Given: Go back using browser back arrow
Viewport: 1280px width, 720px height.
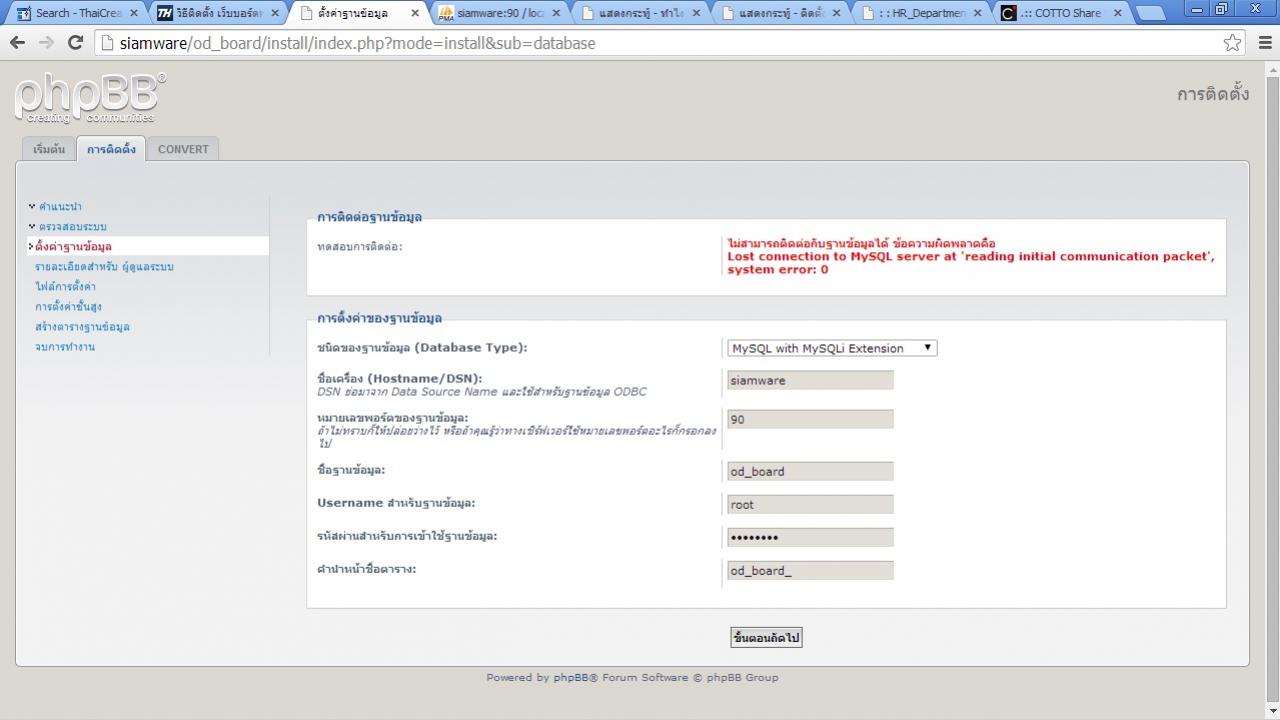Looking at the screenshot, I should point(17,43).
